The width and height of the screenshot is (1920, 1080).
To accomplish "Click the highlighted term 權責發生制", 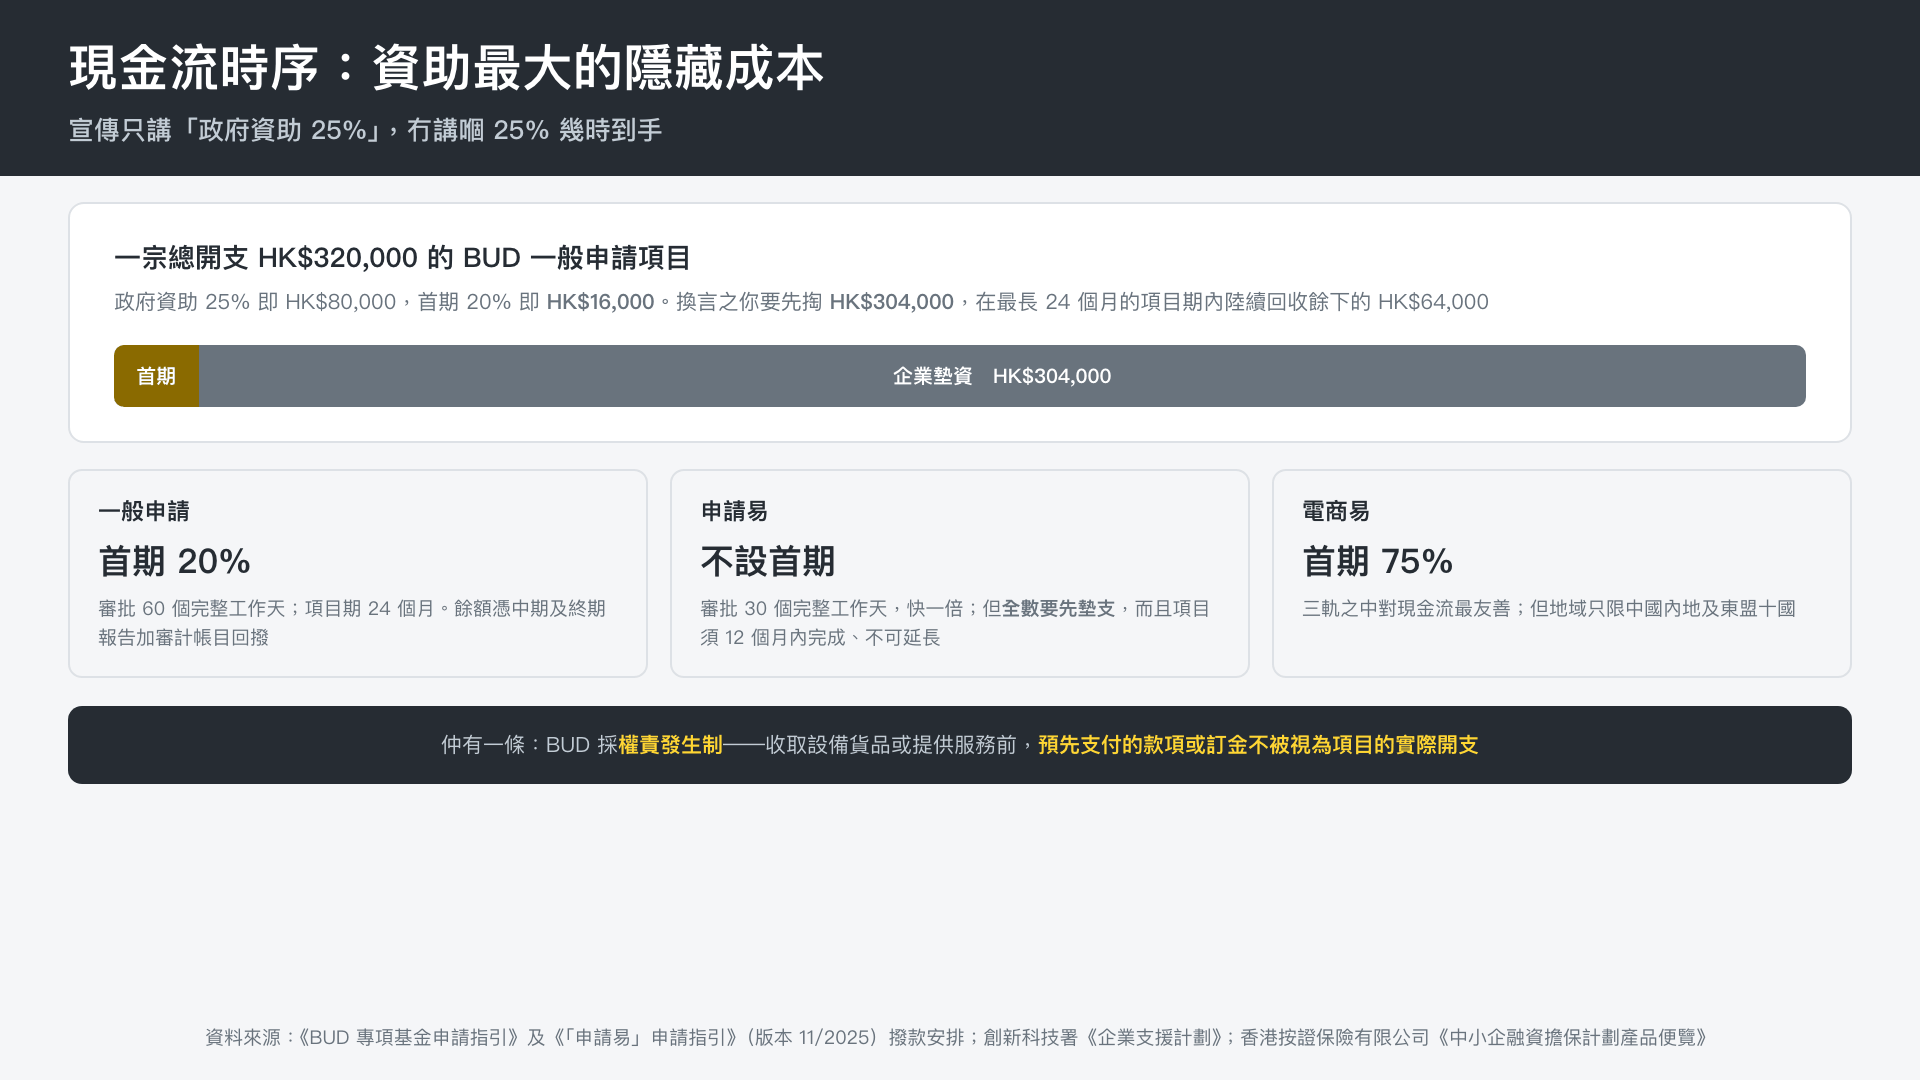I will click(670, 745).
